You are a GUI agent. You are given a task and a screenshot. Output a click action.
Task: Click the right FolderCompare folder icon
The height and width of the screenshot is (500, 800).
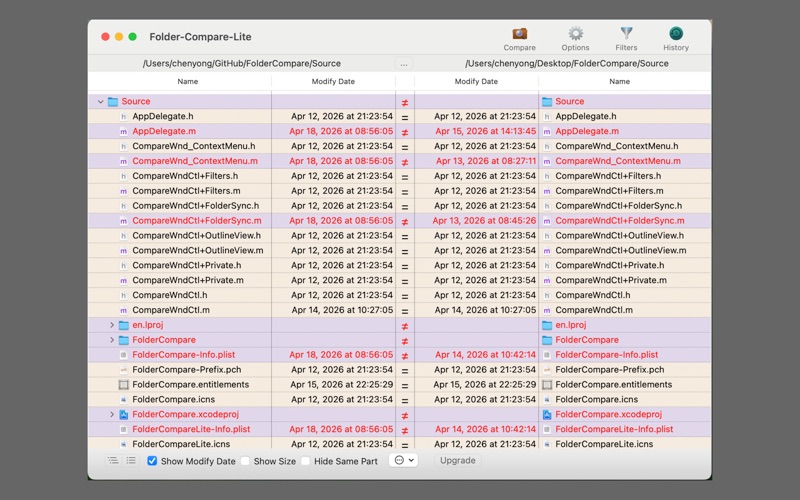click(547, 340)
